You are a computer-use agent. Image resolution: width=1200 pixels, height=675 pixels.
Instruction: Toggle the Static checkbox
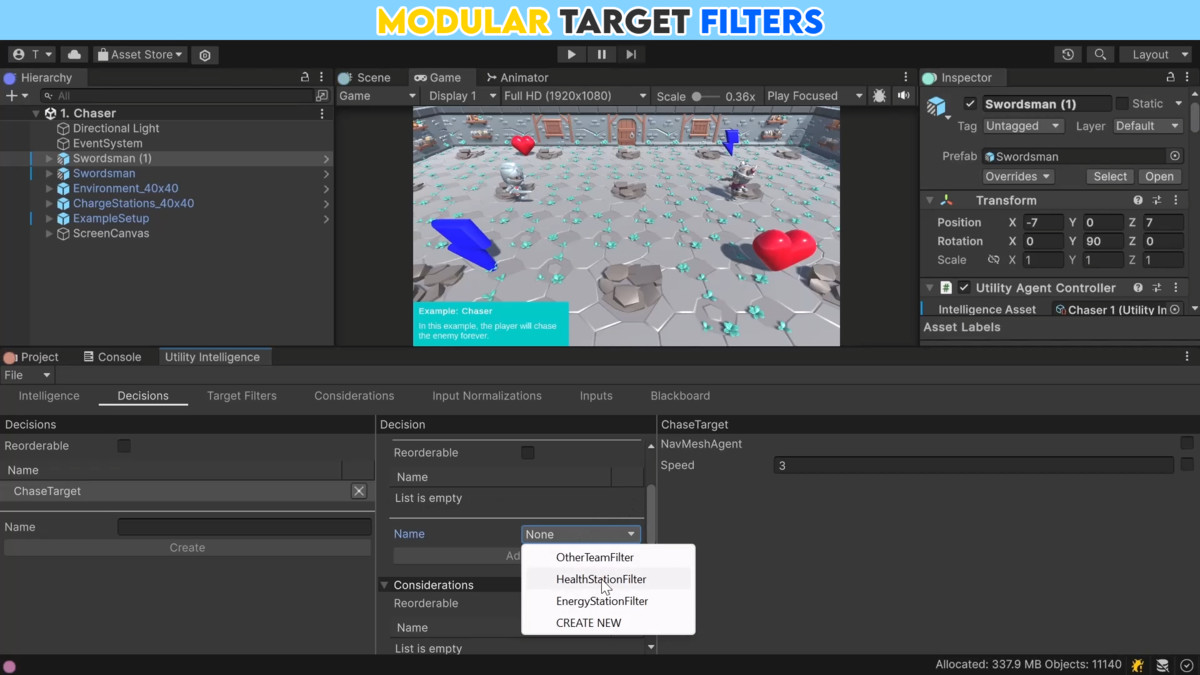coord(1122,104)
